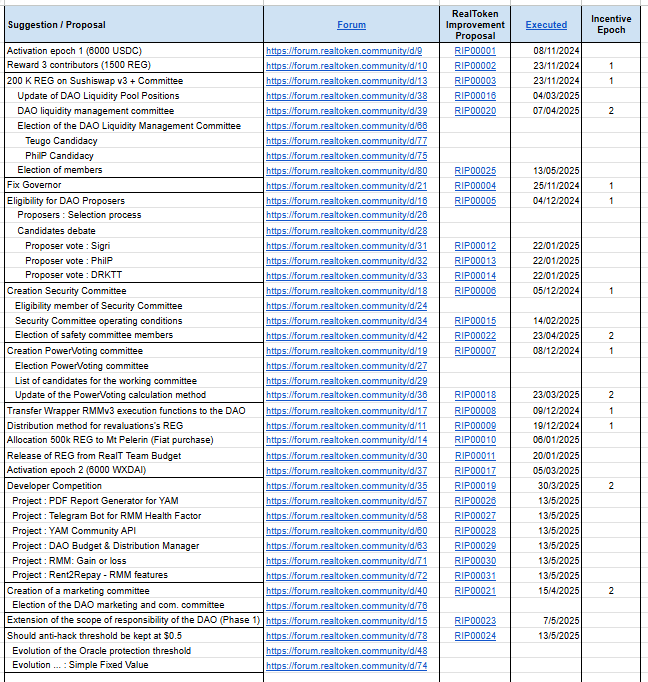This screenshot has width=648, height=682.
Task: Open forum link ending in /d/80
Action: point(347,171)
